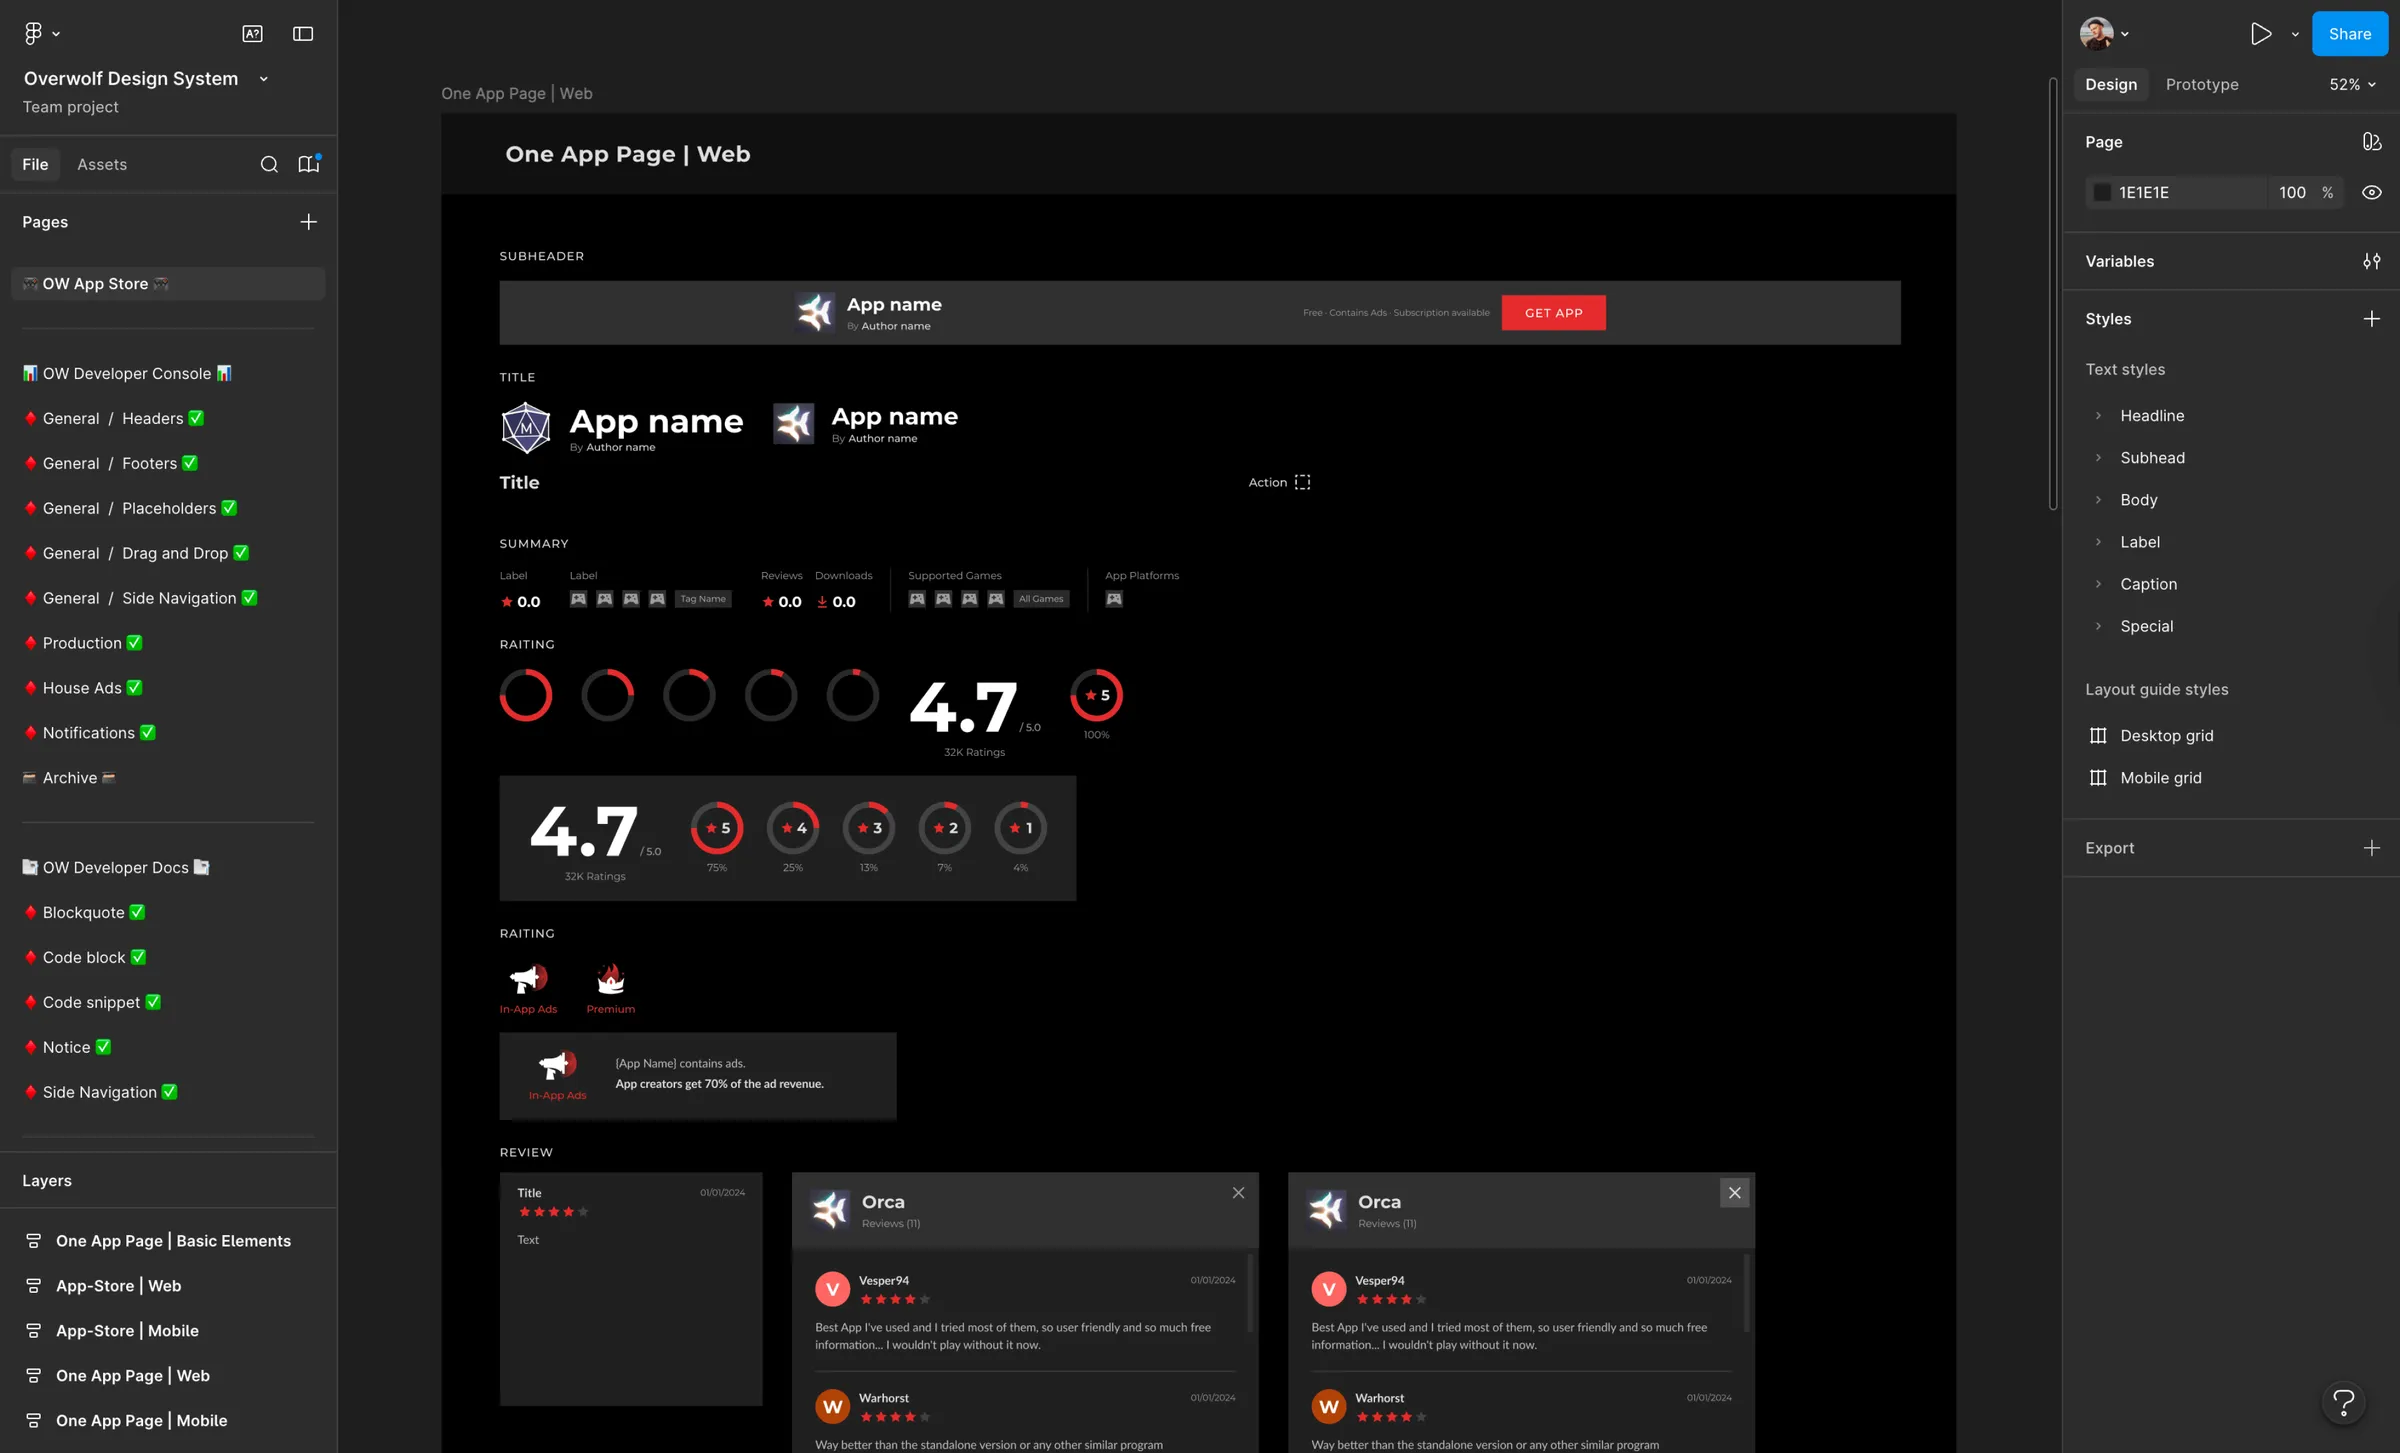Start presentation with the play icon
2400x1453 pixels.
click(2261, 34)
